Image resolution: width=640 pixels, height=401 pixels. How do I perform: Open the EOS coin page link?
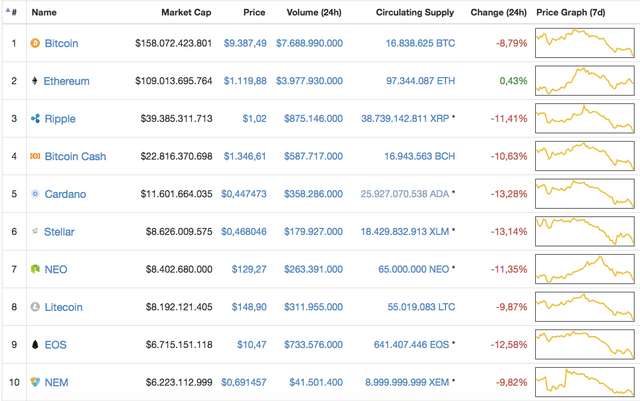(x=56, y=345)
